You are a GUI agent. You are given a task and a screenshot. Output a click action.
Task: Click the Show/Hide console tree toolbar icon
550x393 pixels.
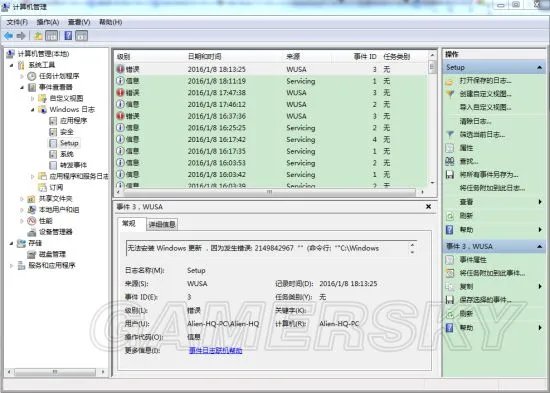(52, 35)
